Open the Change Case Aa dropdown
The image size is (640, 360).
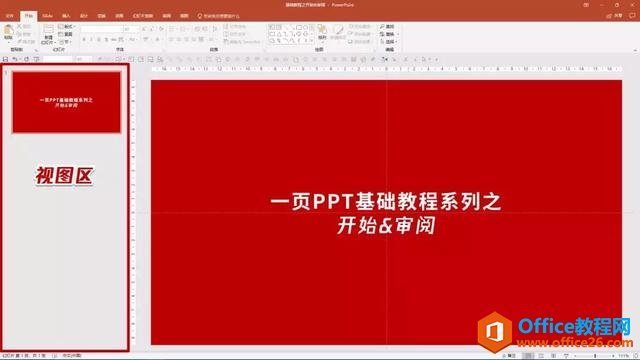point(133,40)
